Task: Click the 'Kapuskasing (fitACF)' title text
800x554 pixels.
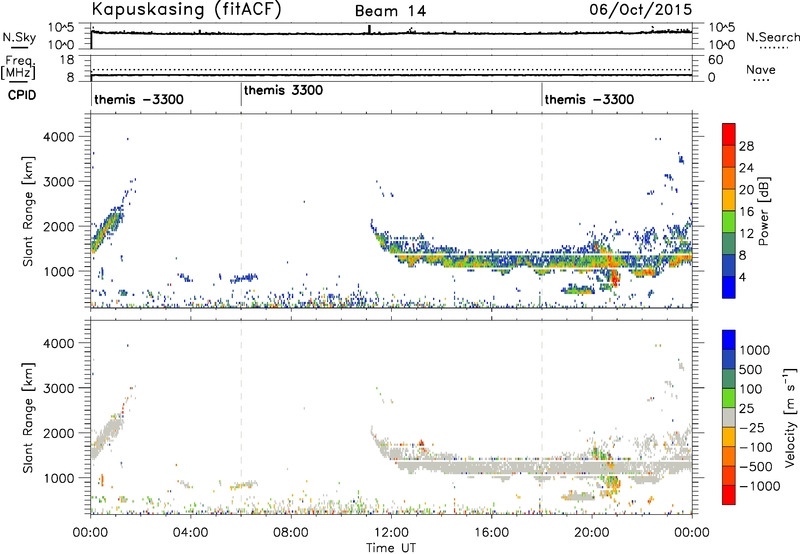Action: [x=186, y=10]
